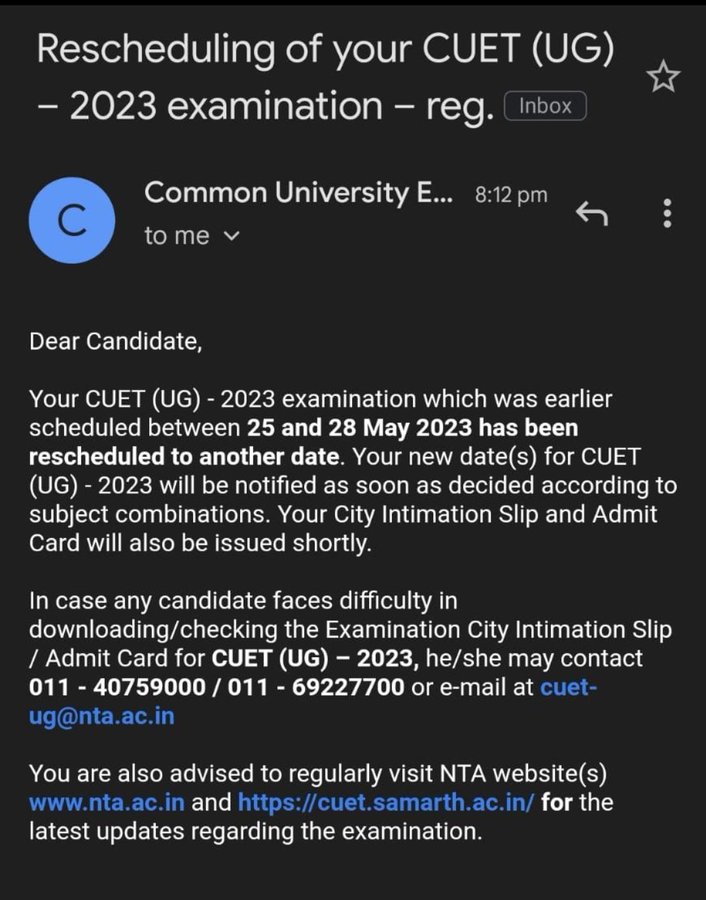Visit the www.nta.ac.in link
Image resolution: width=706 pixels, height=900 pixels.
click(106, 802)
